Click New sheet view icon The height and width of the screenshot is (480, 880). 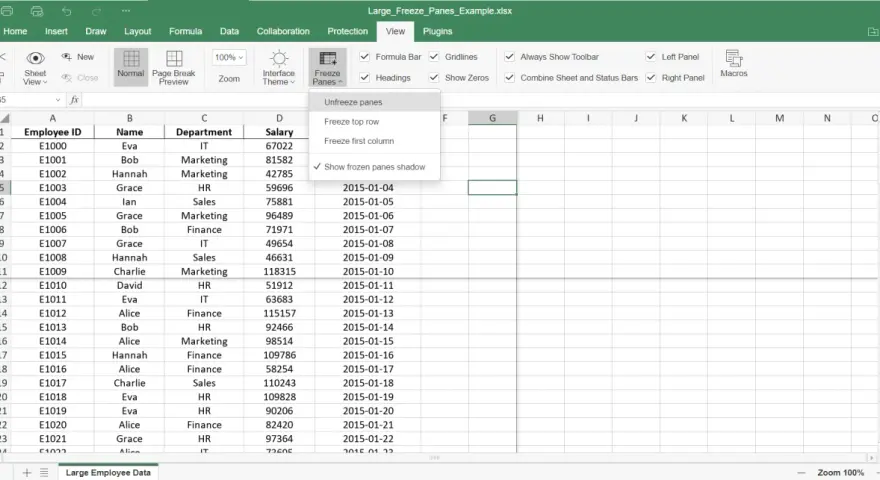[x=67, y=57]
